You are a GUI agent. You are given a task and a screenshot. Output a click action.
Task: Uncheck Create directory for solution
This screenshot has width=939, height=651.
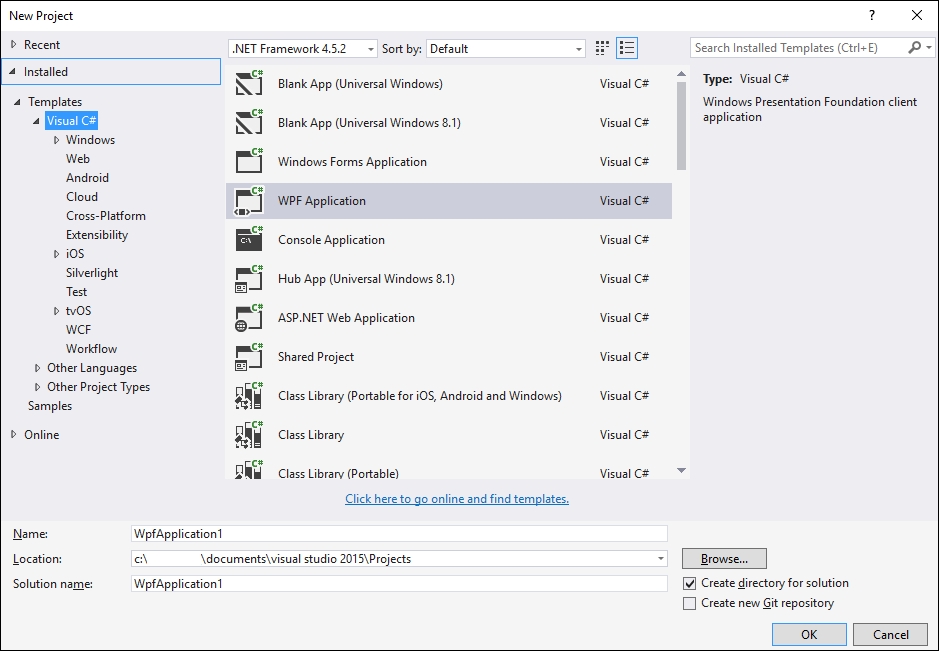coord(689,583)
